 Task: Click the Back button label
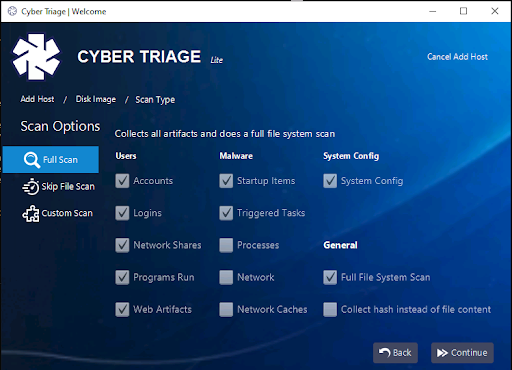[402, 353]
